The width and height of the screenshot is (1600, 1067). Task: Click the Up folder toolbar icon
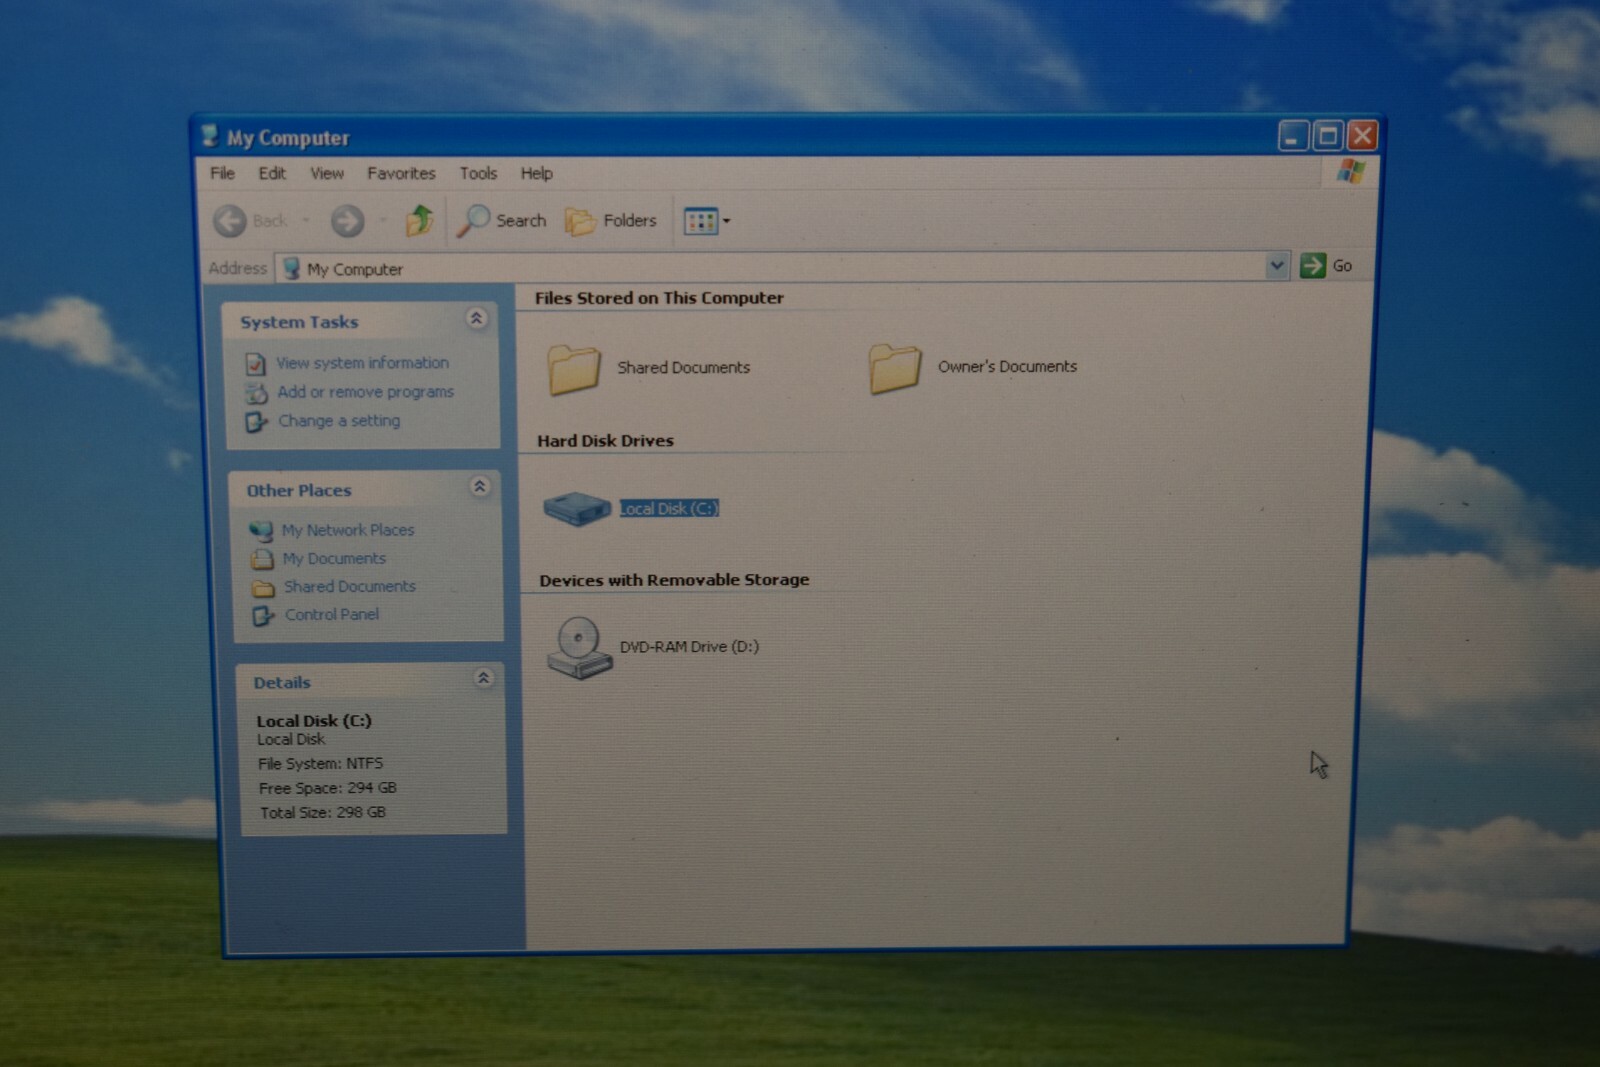419,220
